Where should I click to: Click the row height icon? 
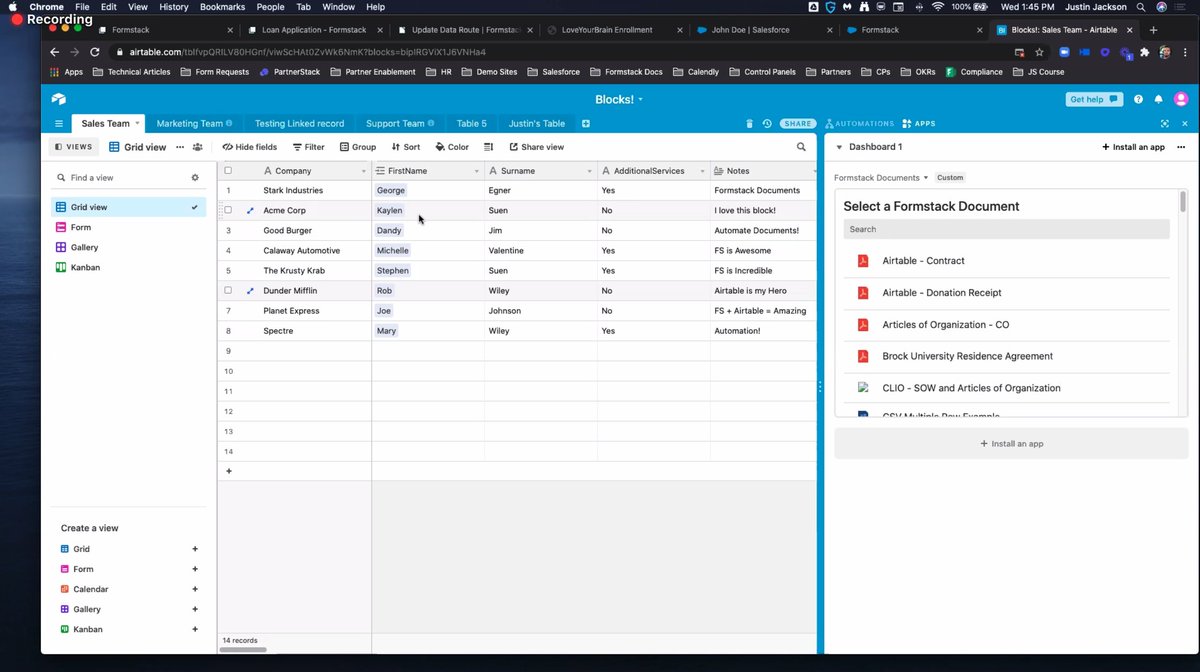pyautogui.click(x=489, y=147)
